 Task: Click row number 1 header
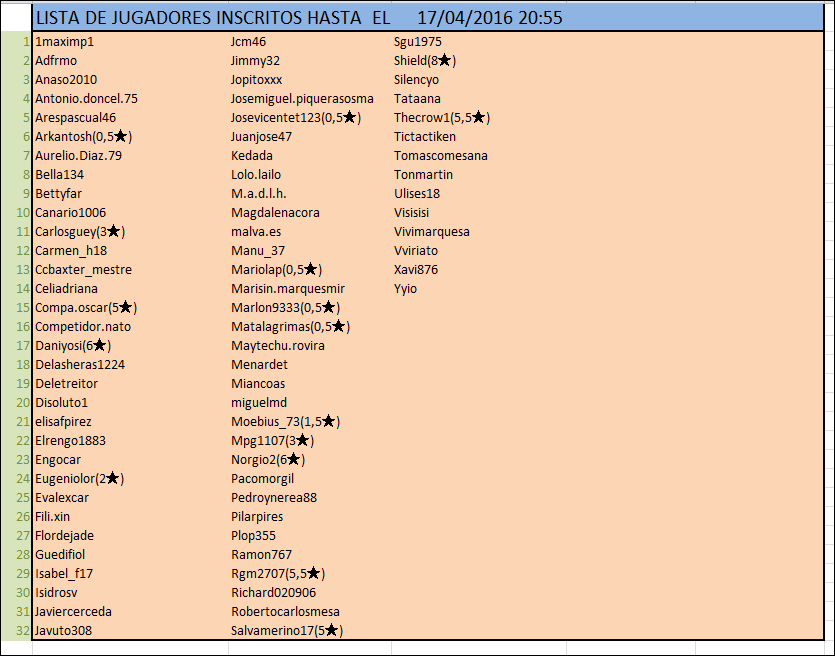(23, 42)
